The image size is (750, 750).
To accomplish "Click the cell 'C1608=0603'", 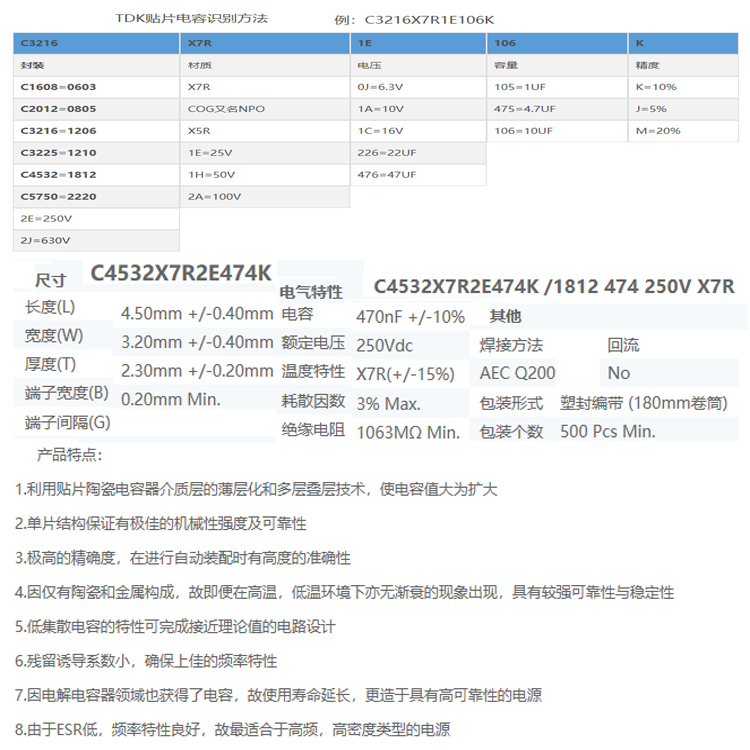I will pos(96,87).
